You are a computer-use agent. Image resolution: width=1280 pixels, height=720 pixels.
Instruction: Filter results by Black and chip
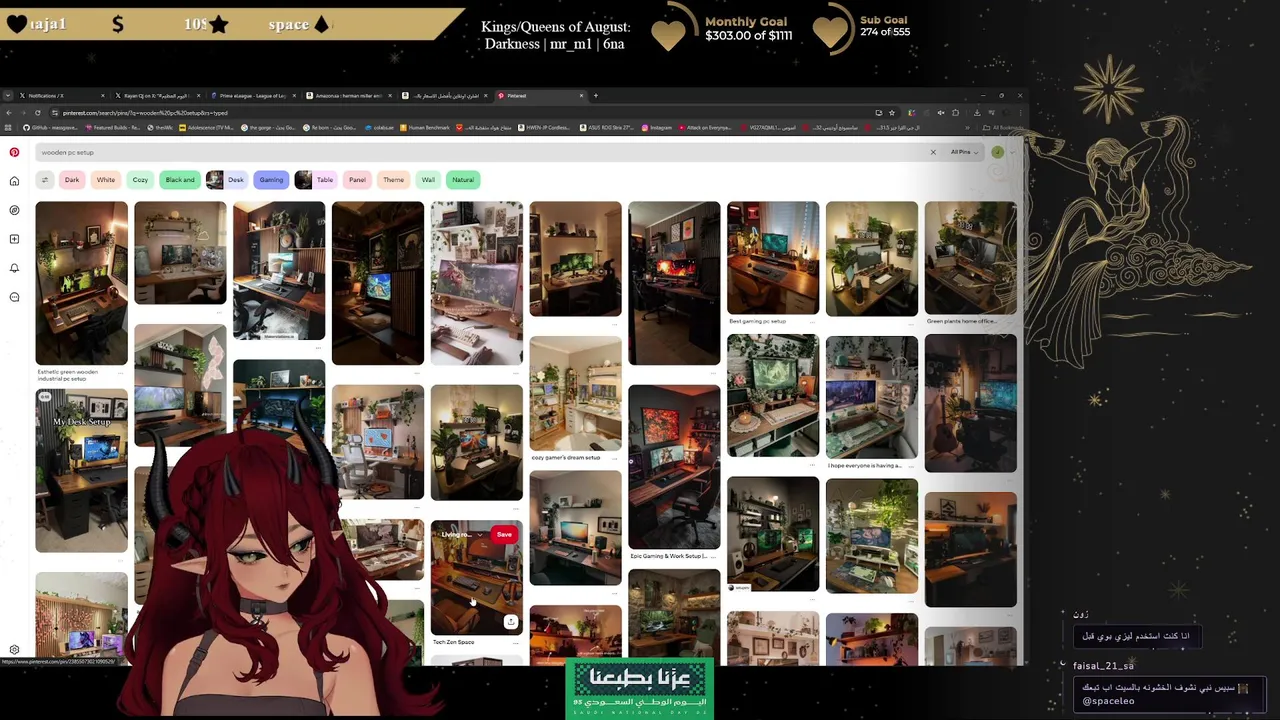coord(180,180)
